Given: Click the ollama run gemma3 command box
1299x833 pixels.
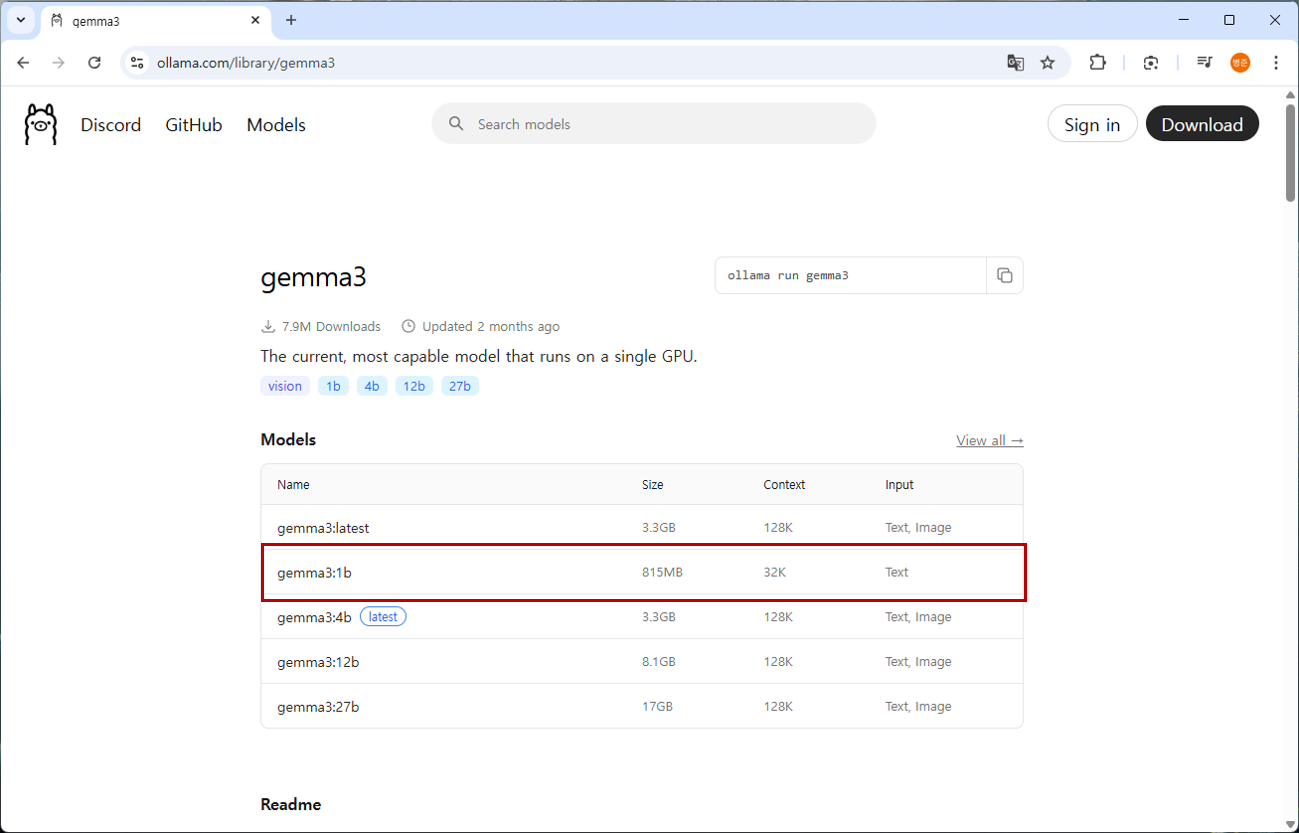Looking at the screenshot, I should click(x=851, y=275).
